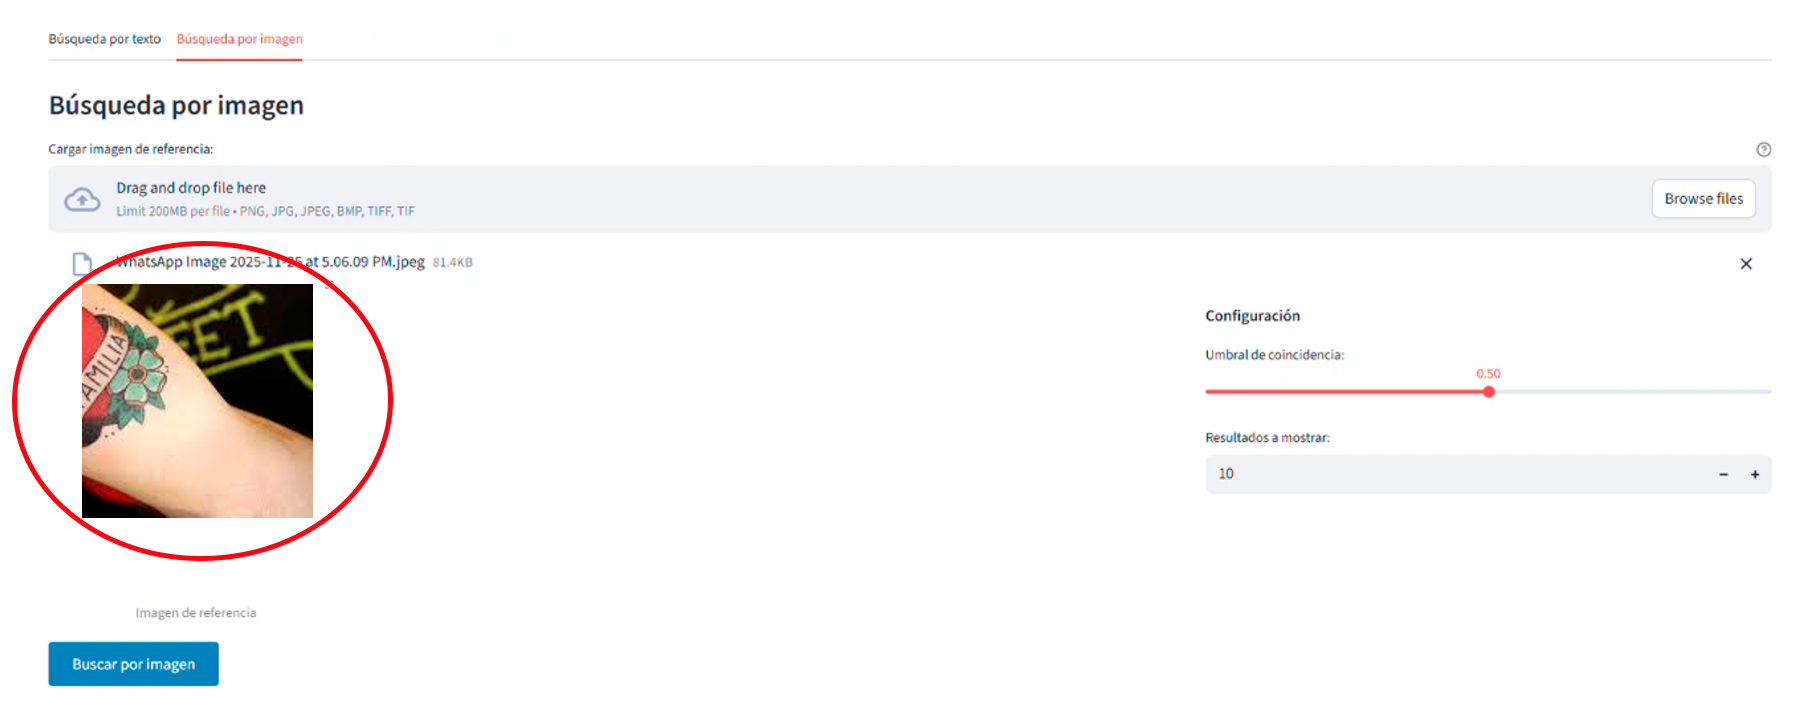The image size is (1810, 725).
Task: Decrease Resultados a mostrar with the minus button
Action: click(x=1723, y=475)
